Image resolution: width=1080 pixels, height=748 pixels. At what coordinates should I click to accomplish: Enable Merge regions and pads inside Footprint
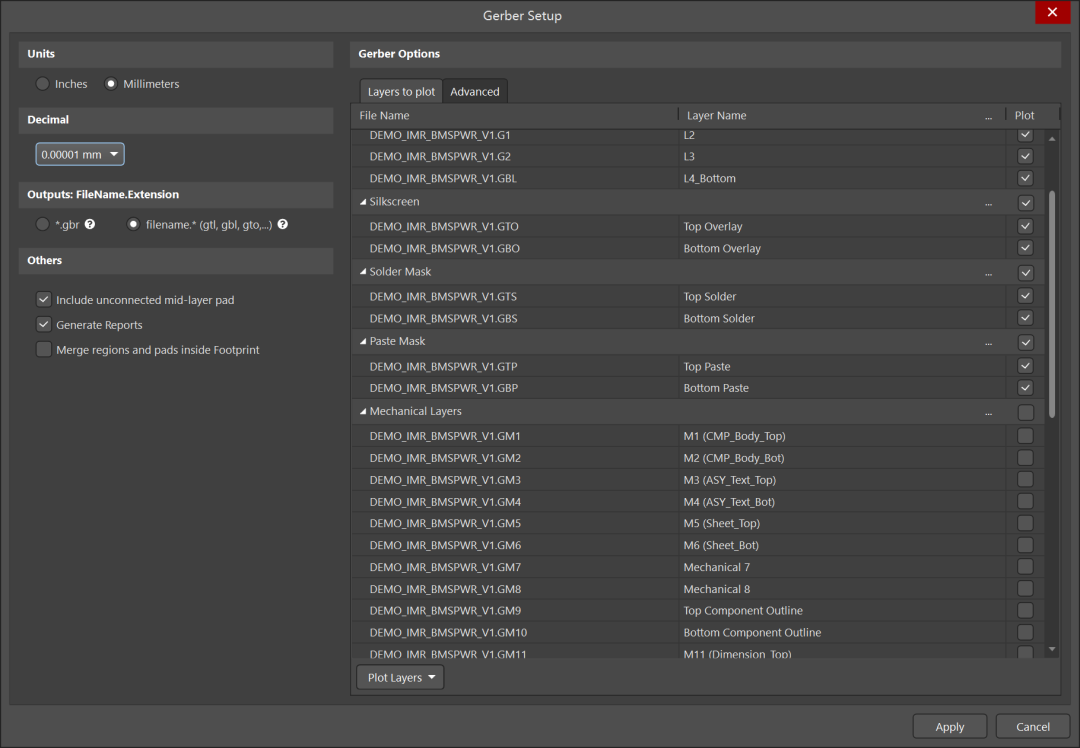[x=43, y=349]
